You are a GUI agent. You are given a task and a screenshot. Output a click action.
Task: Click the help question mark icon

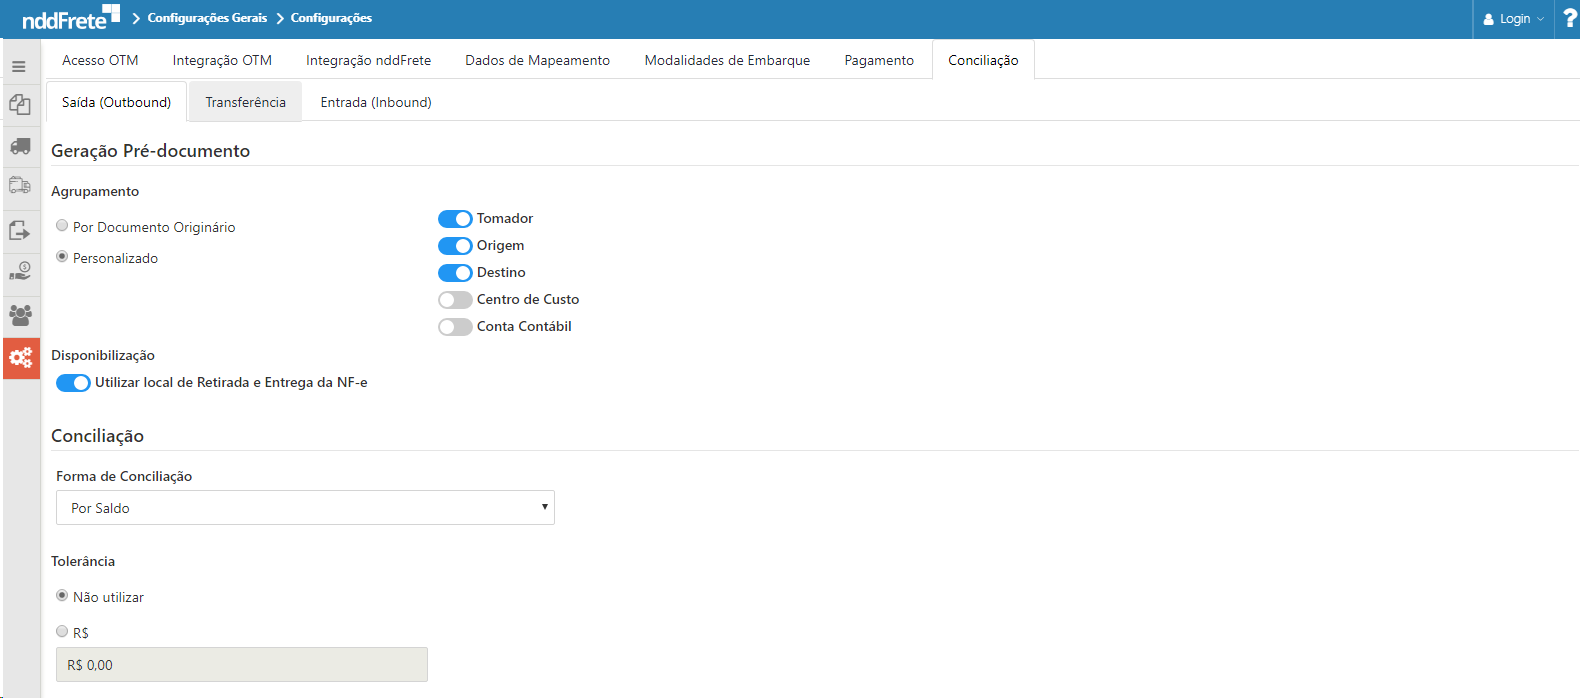(1569, 19)
